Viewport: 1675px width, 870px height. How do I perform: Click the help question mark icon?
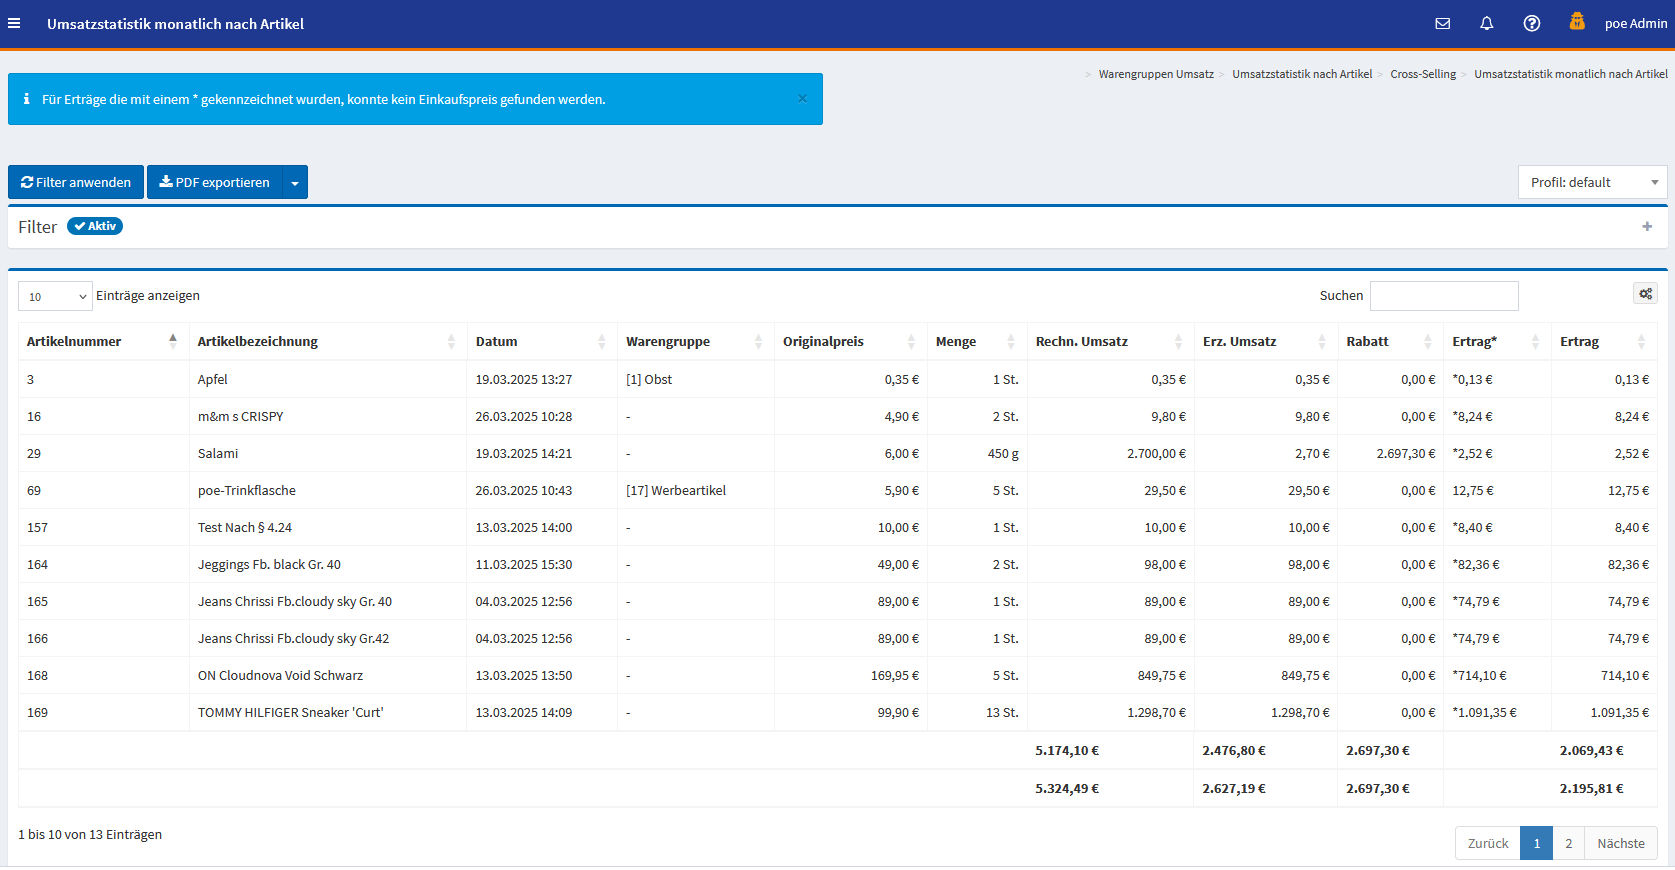coord(1531,23)
